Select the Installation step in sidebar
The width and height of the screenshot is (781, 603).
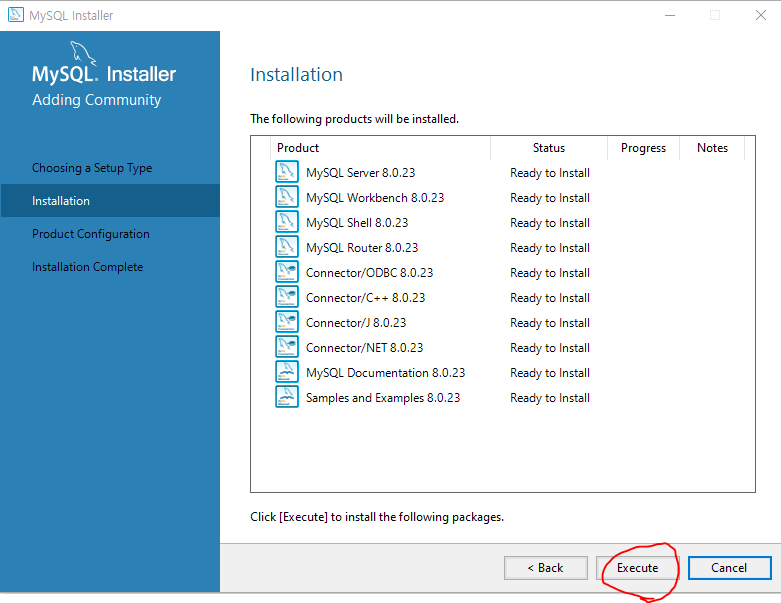tap(110, 201)
